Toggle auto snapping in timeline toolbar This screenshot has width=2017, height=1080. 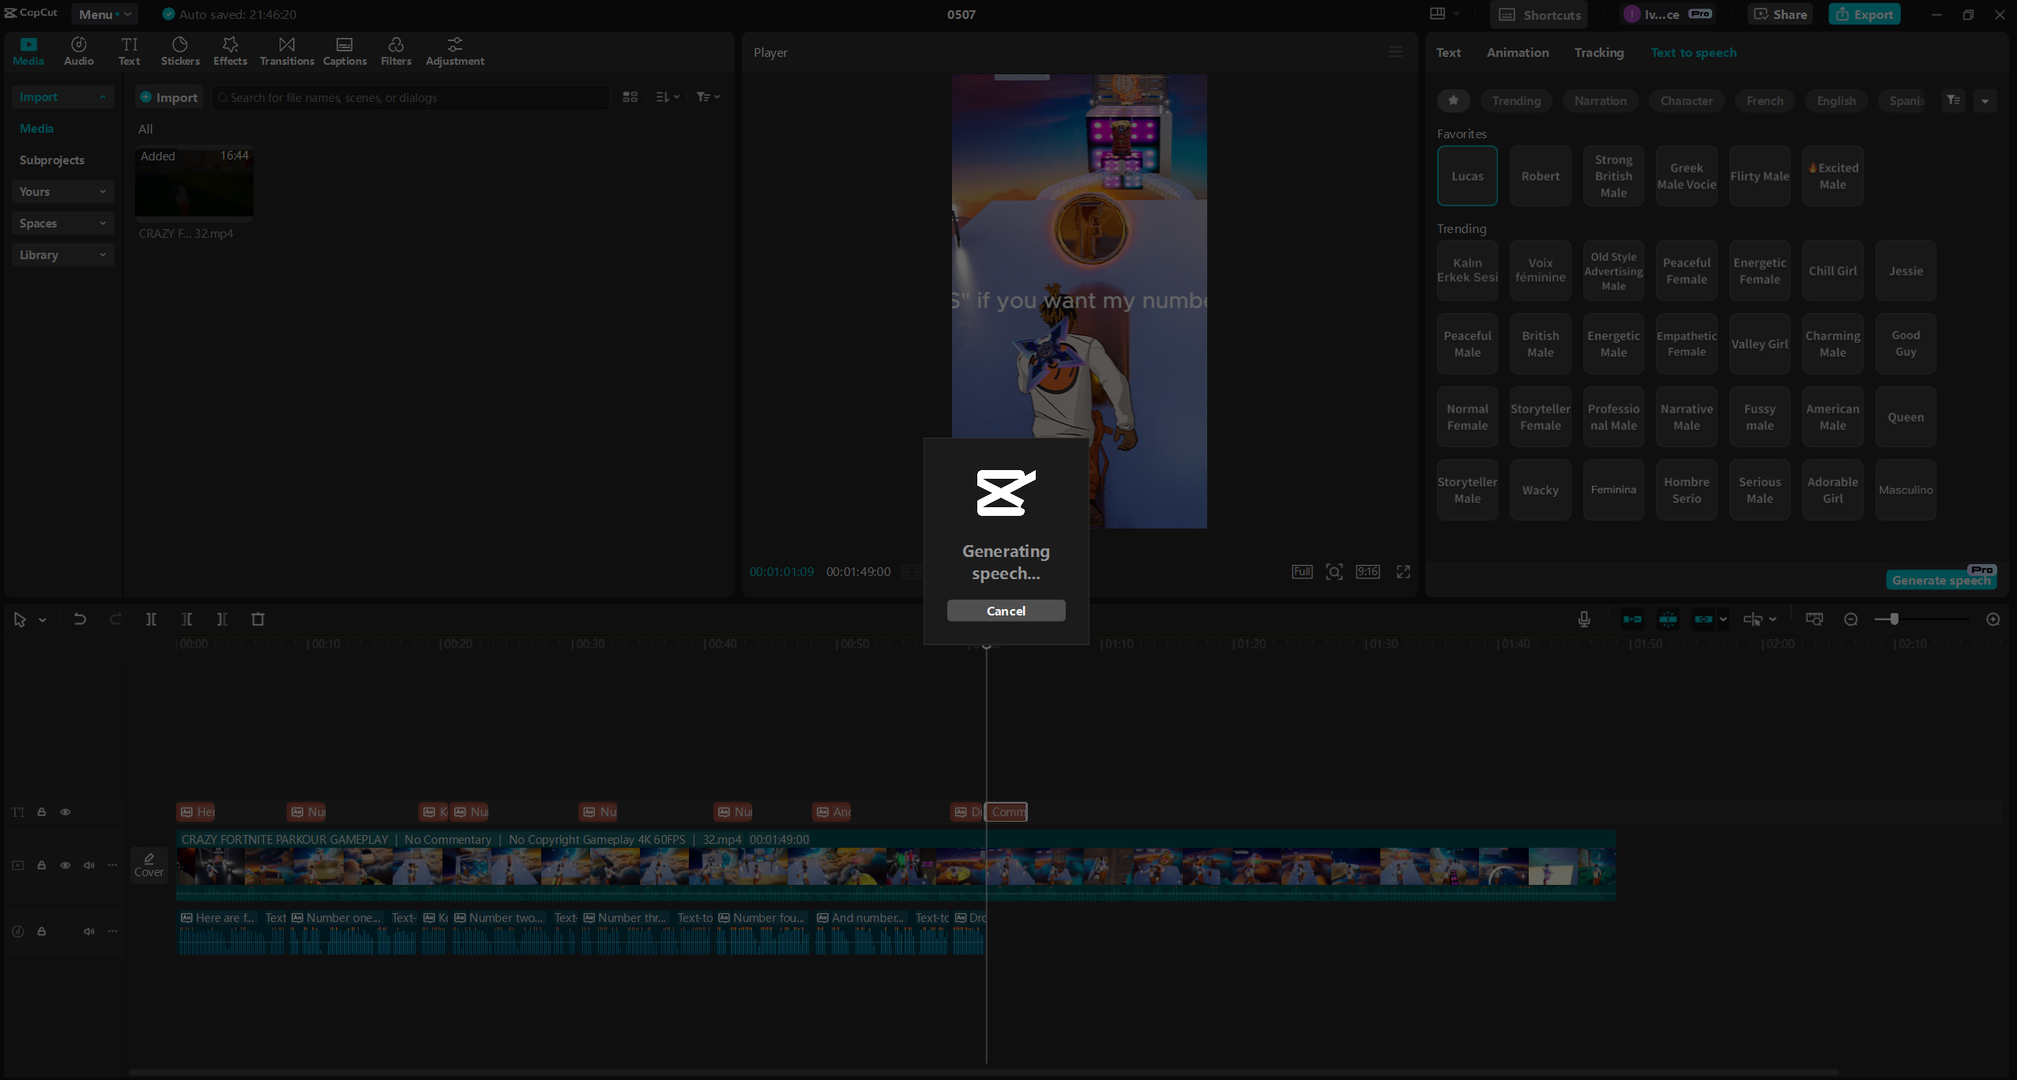(x=1668, y=619)
